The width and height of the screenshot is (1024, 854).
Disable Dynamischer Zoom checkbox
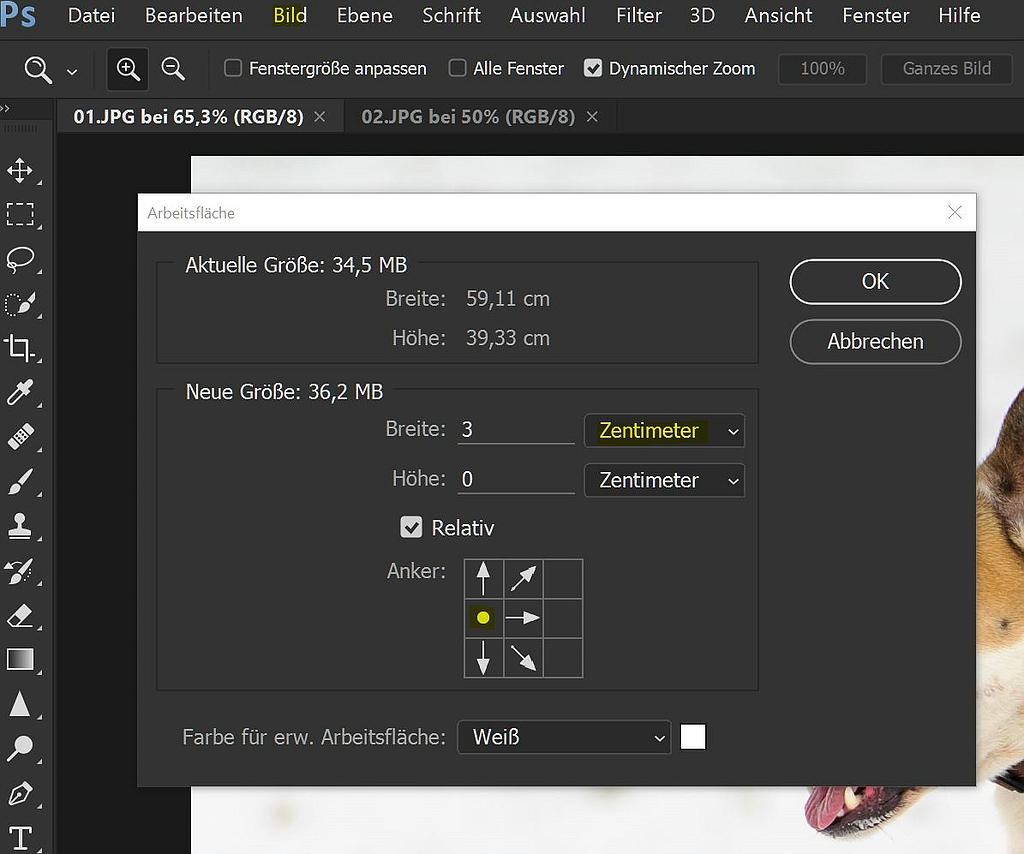(592, 68)
